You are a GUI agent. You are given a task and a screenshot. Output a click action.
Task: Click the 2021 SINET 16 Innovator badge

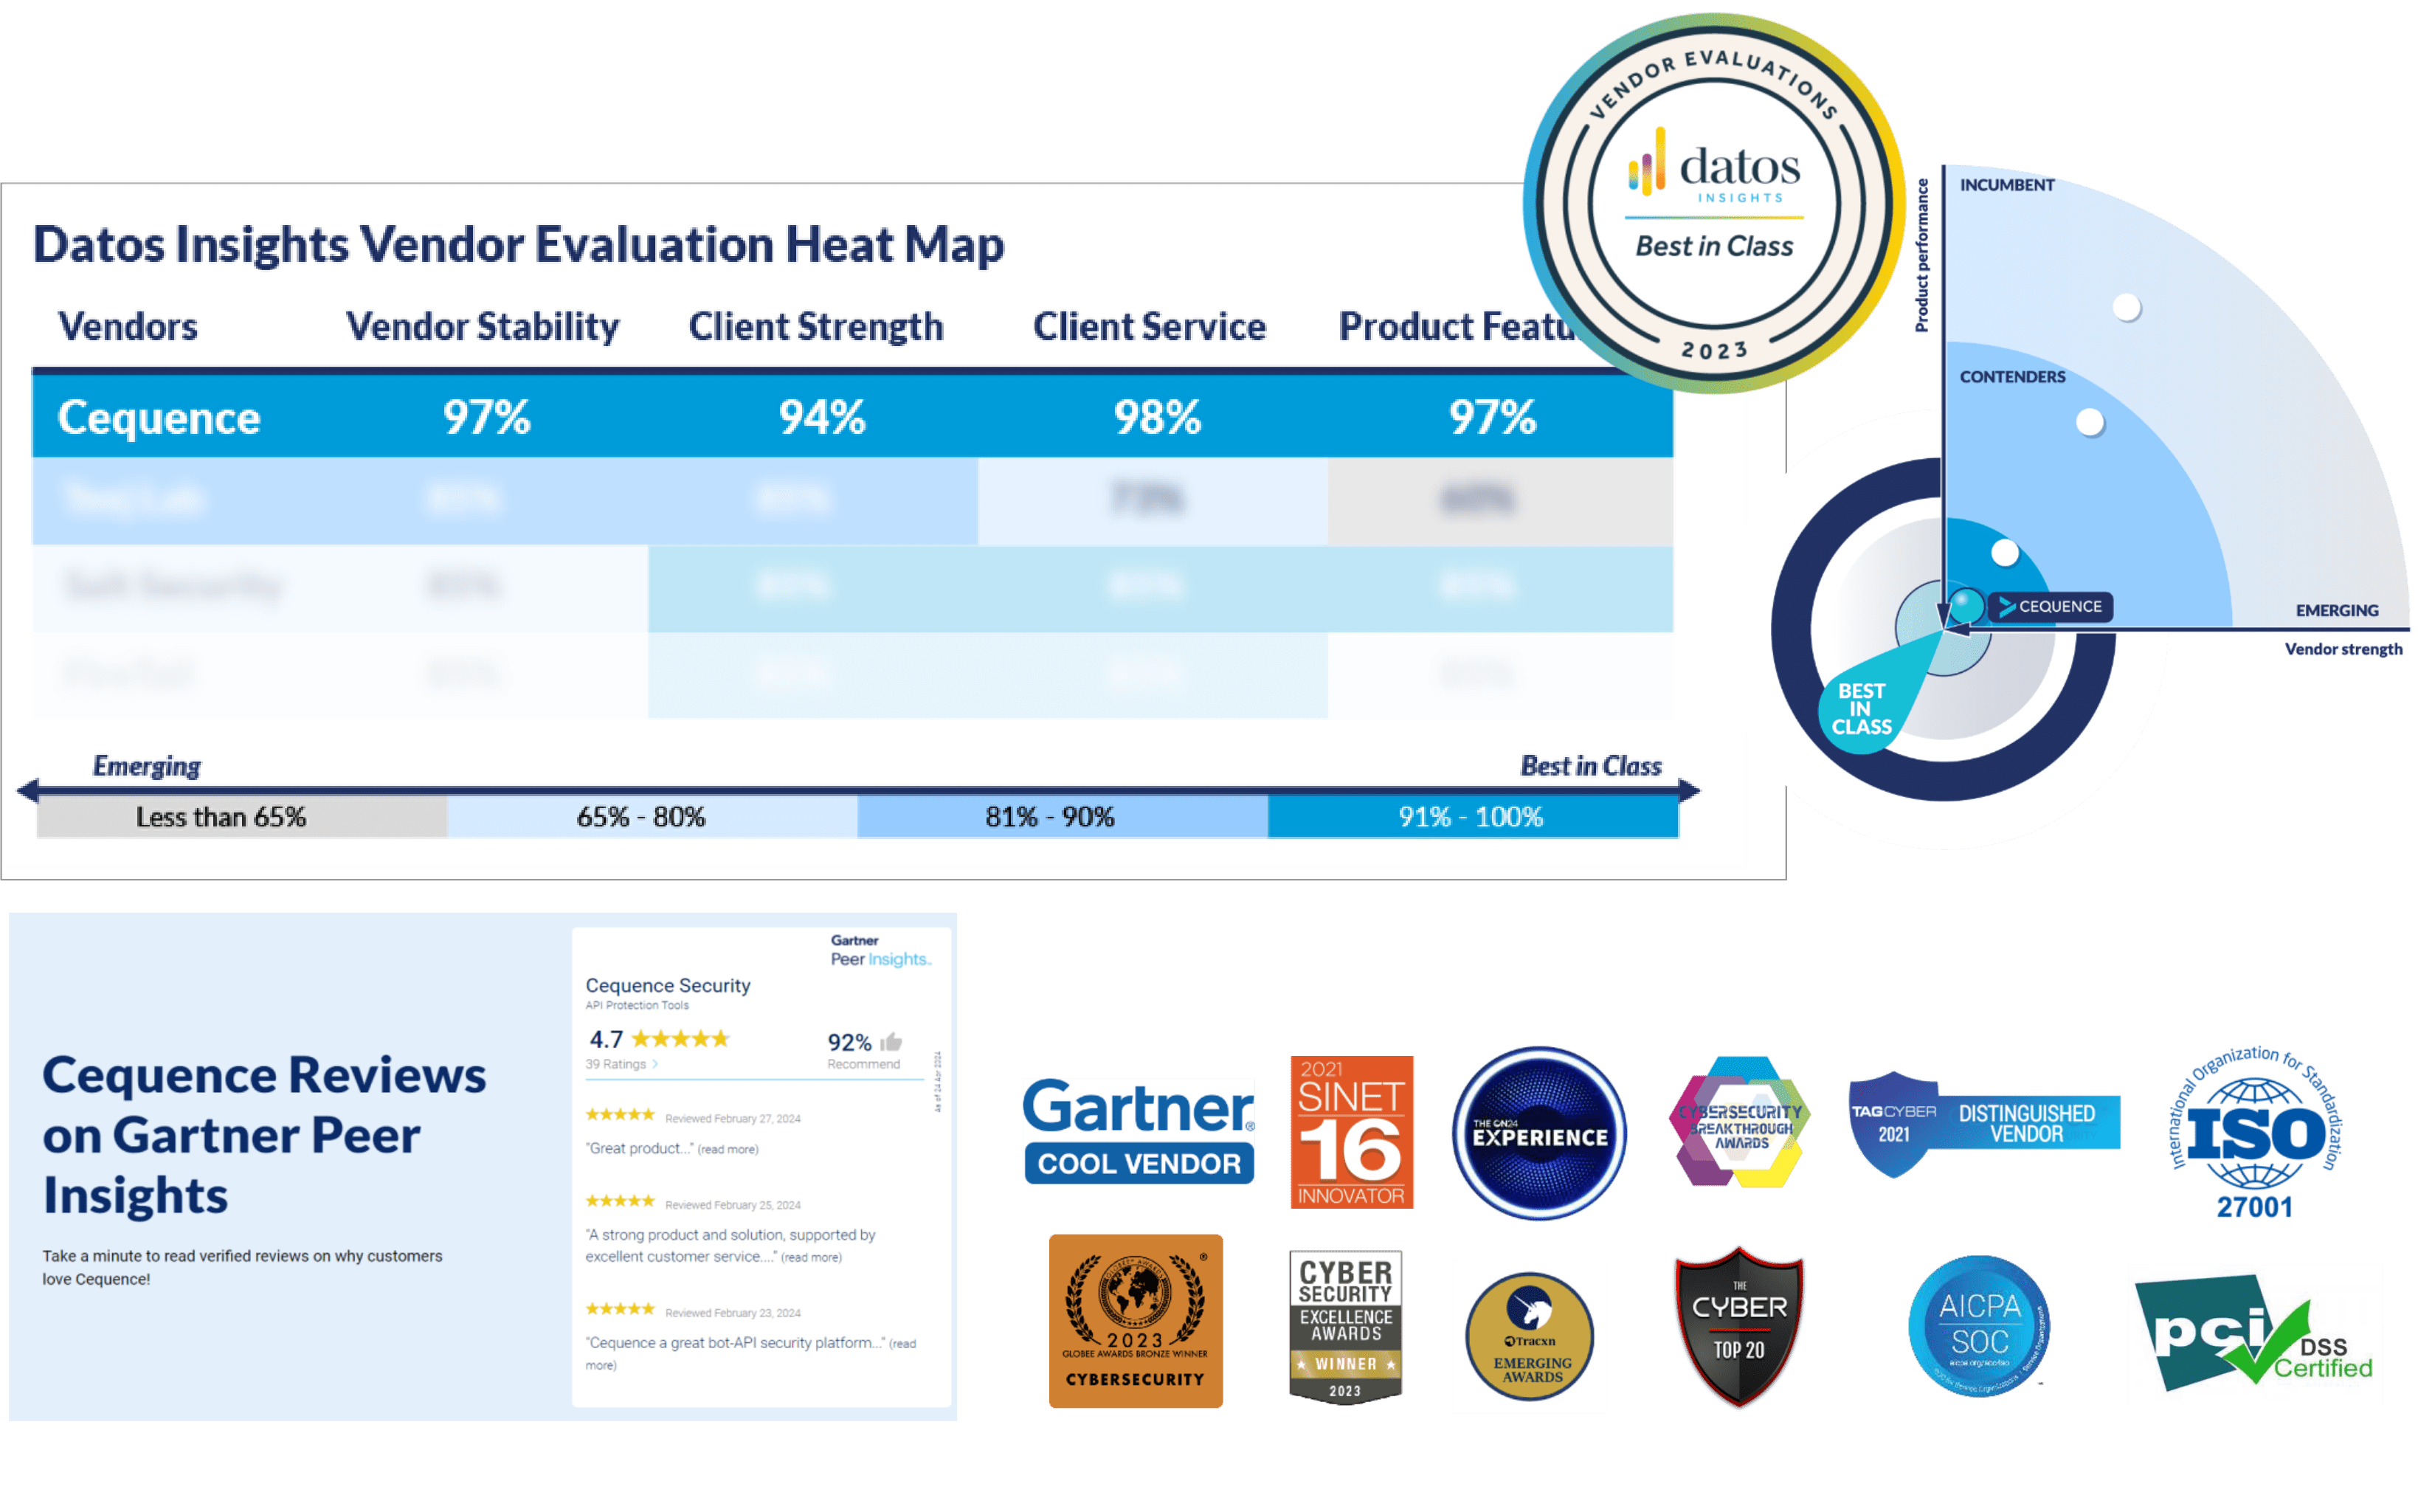pos(1351,1132)
